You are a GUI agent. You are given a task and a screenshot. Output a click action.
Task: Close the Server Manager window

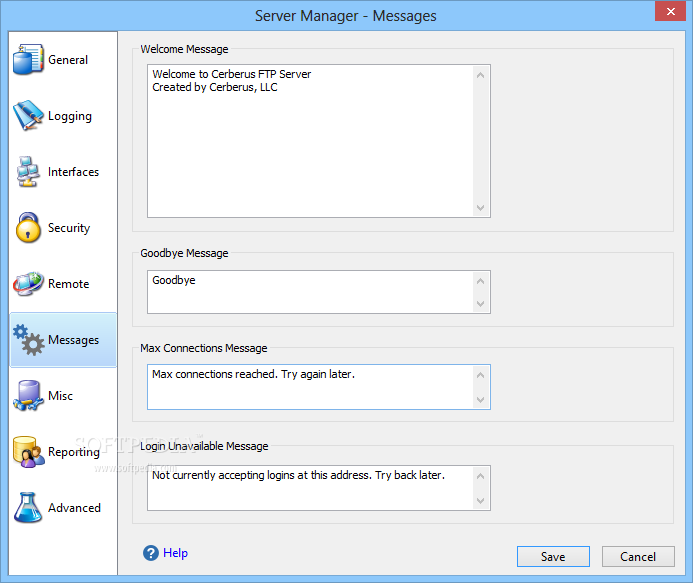(670, 11)
